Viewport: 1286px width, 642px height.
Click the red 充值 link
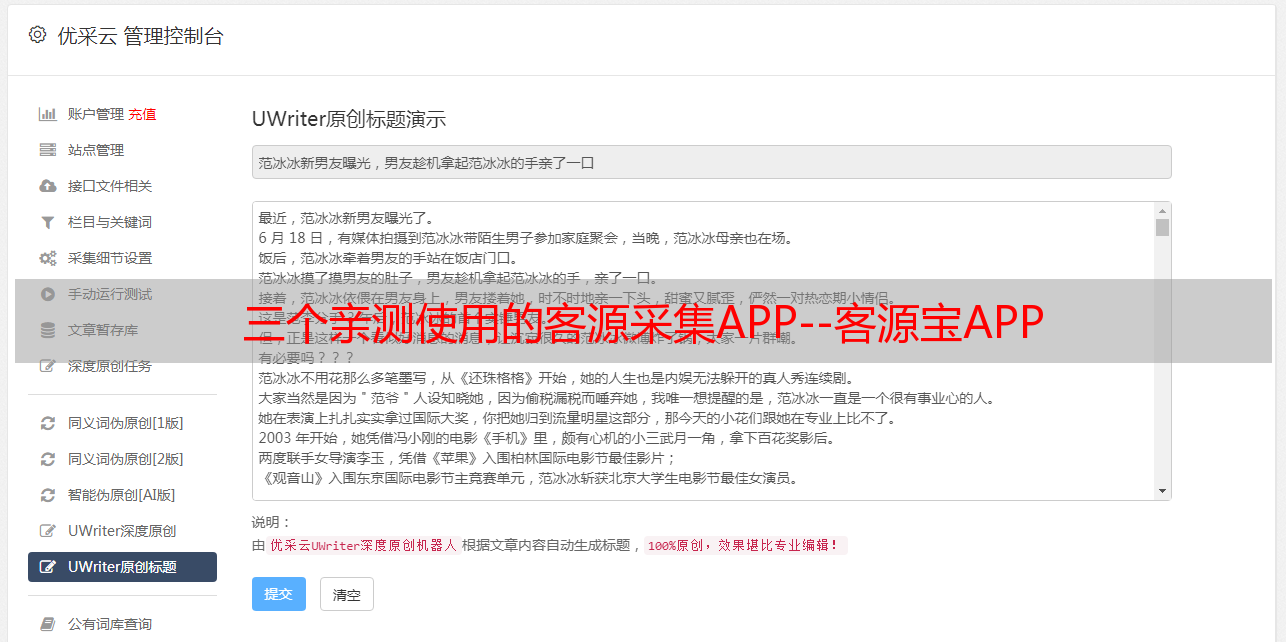tap(142, 114)
